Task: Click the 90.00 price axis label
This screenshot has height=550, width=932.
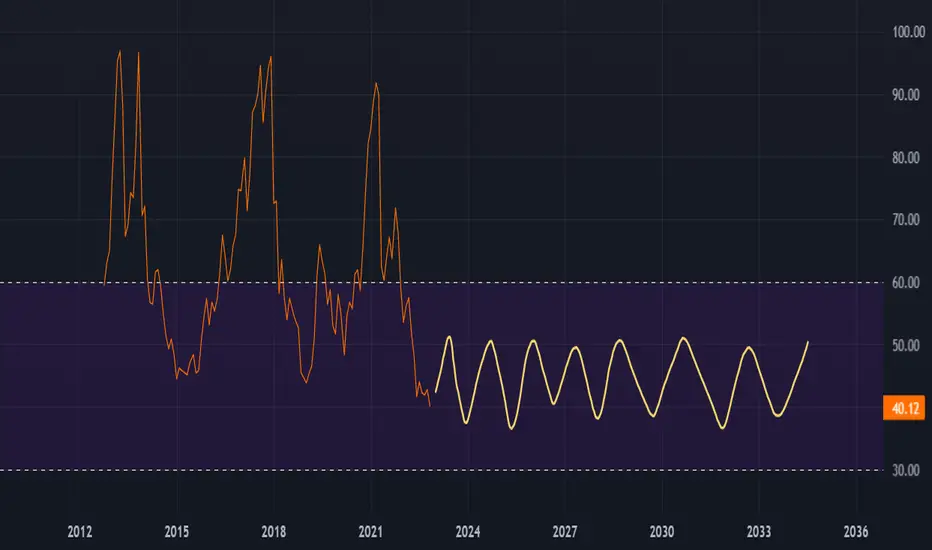Action: [x=906, y=95]
